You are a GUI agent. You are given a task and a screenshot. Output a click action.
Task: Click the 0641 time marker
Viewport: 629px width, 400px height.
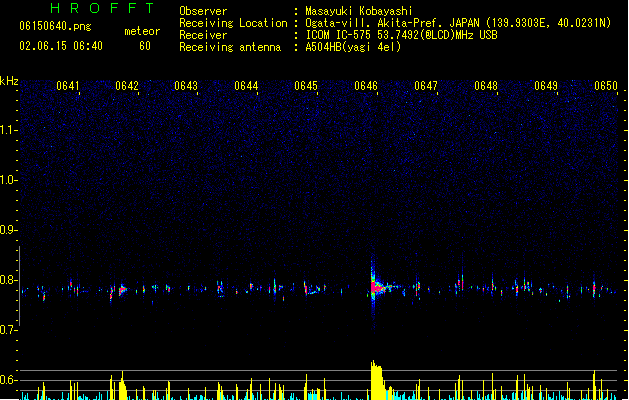click(x=67, y=86)
